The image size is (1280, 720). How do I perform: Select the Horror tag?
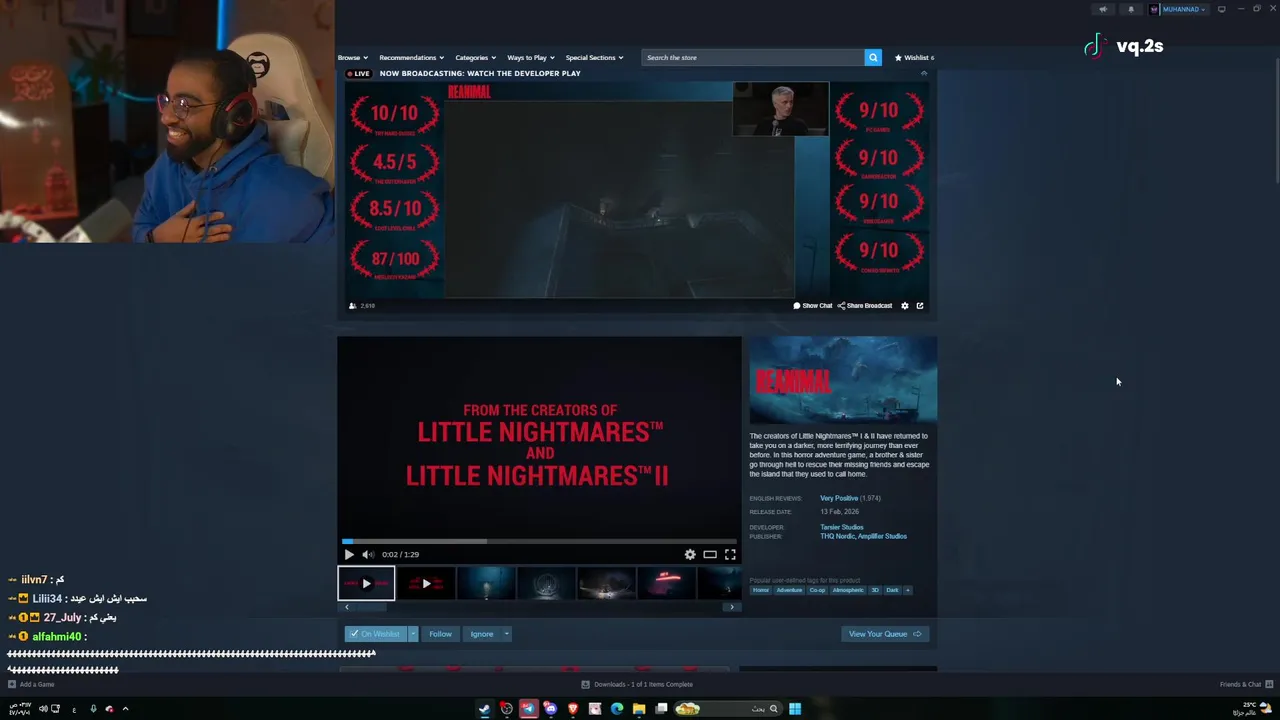pos(761,590)
